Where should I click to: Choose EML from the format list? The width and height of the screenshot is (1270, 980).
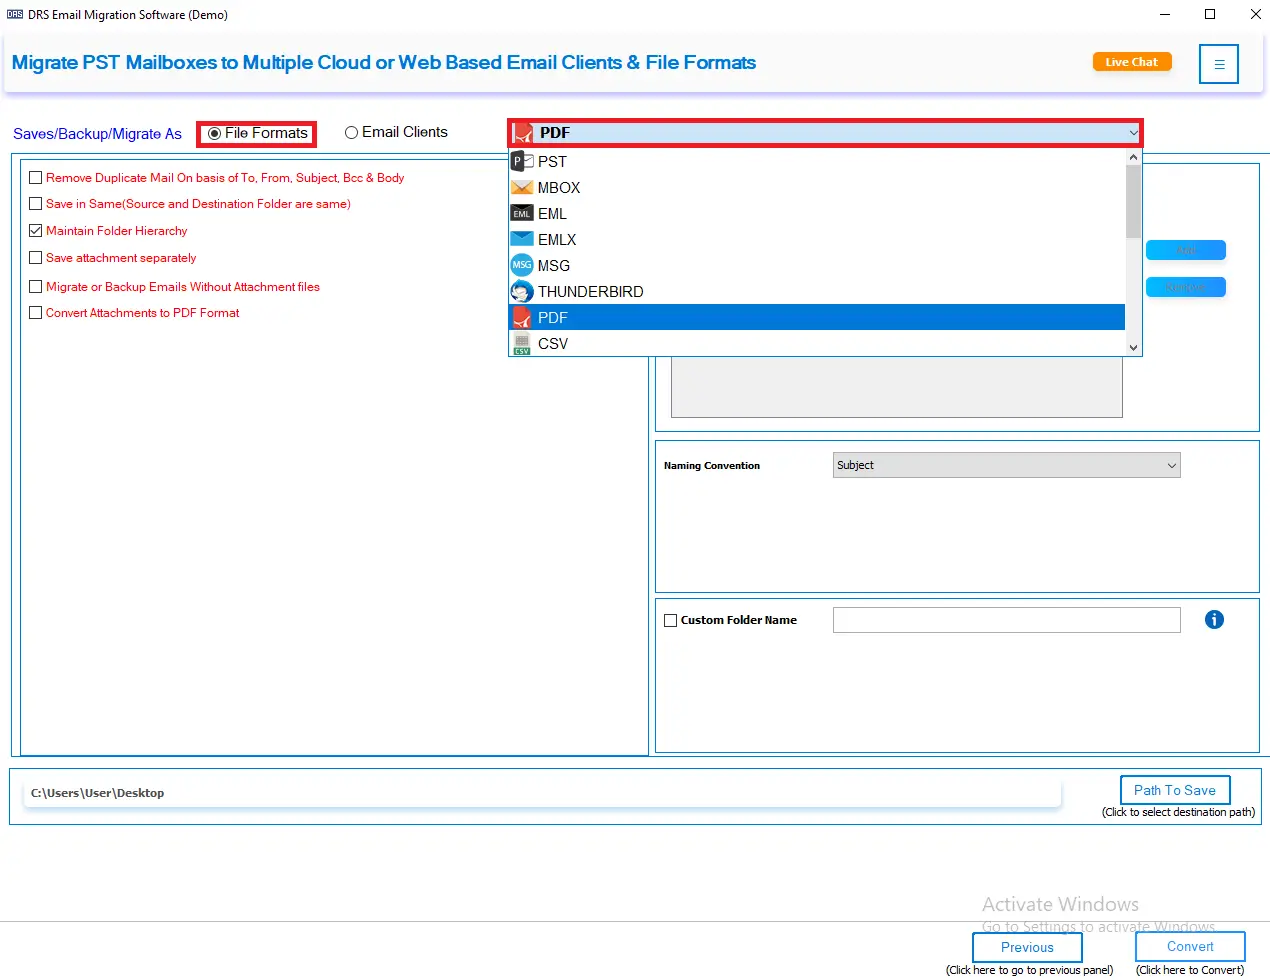[817, 213]
